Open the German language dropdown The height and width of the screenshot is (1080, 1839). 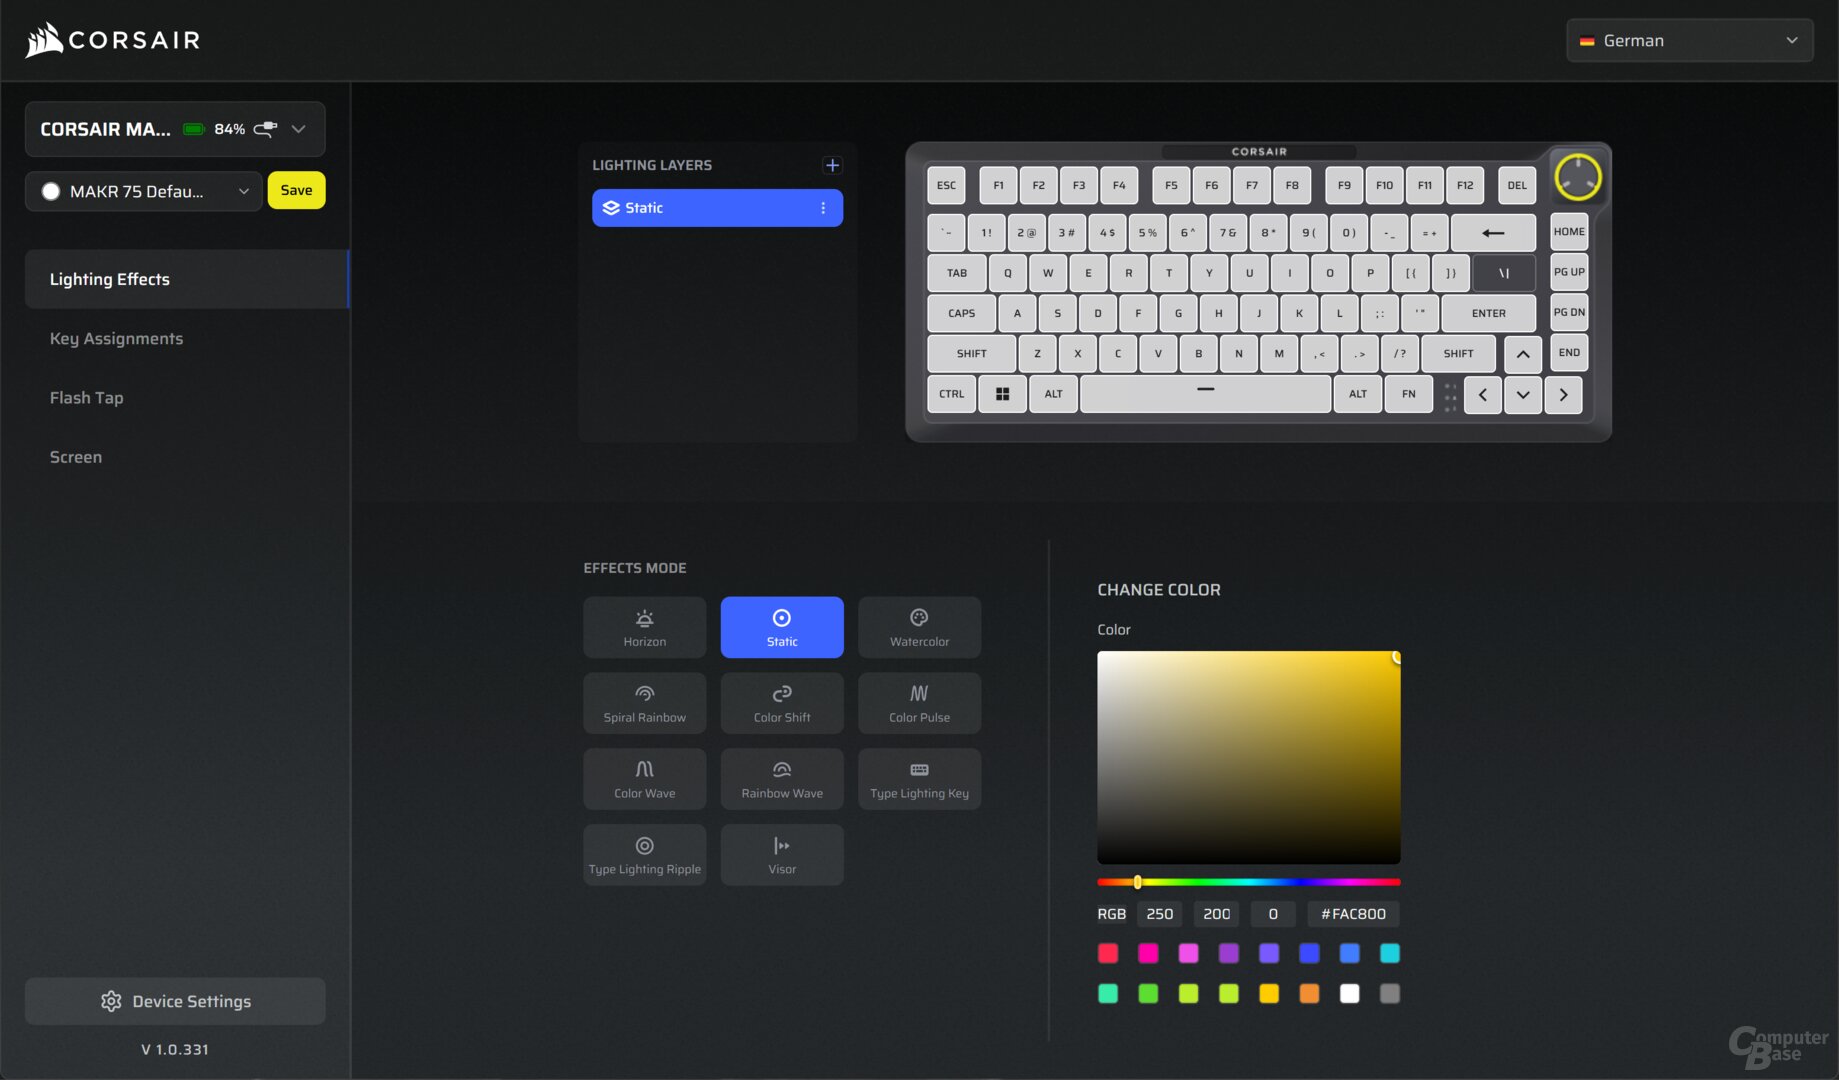(1689, 40)
